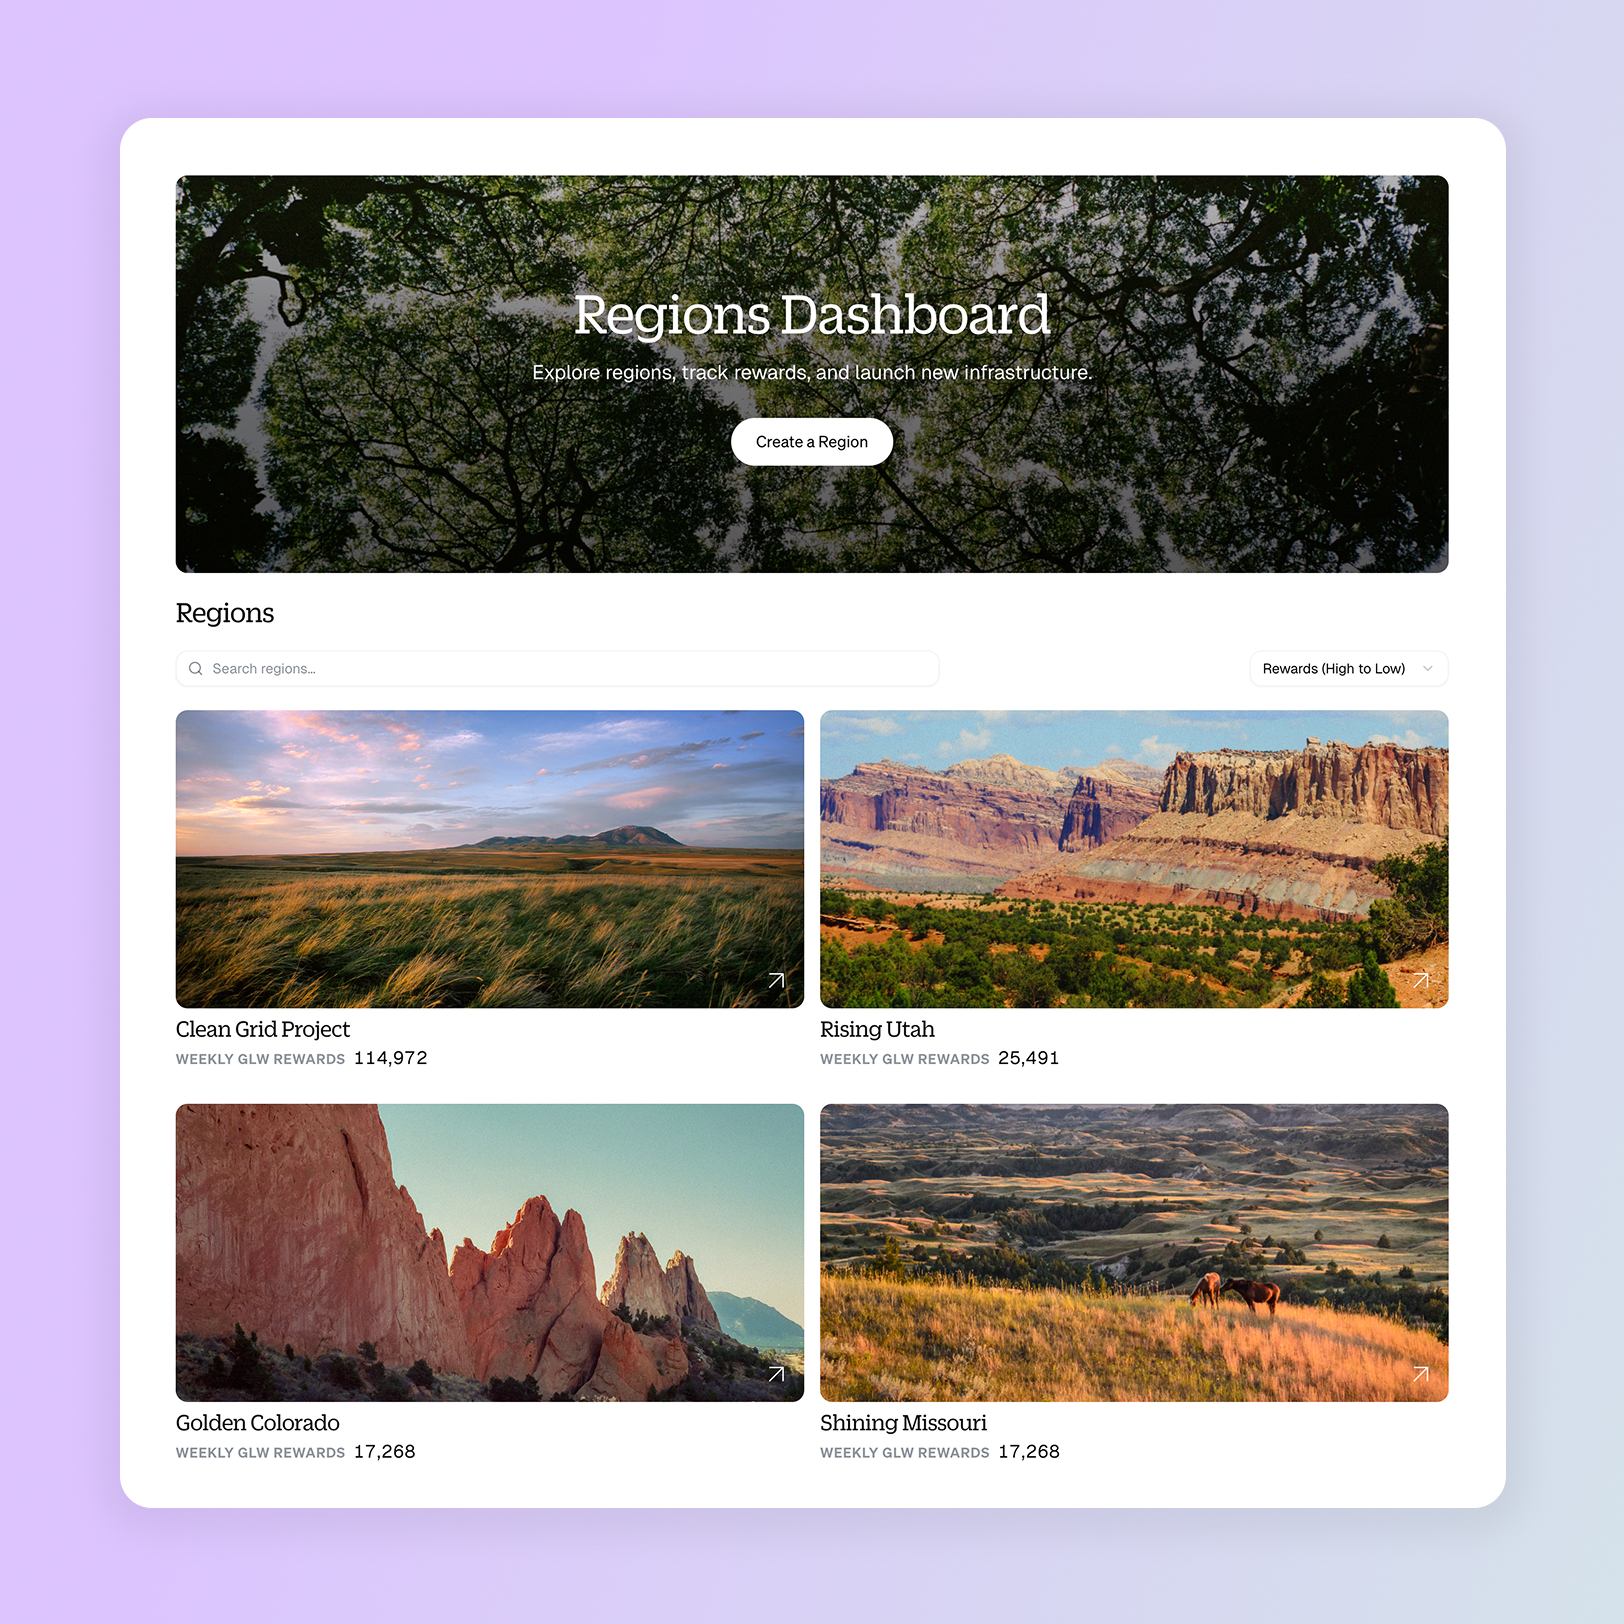
Task: Select the Shining Missouri horses thumbnail
Action: point(1133,1252)
